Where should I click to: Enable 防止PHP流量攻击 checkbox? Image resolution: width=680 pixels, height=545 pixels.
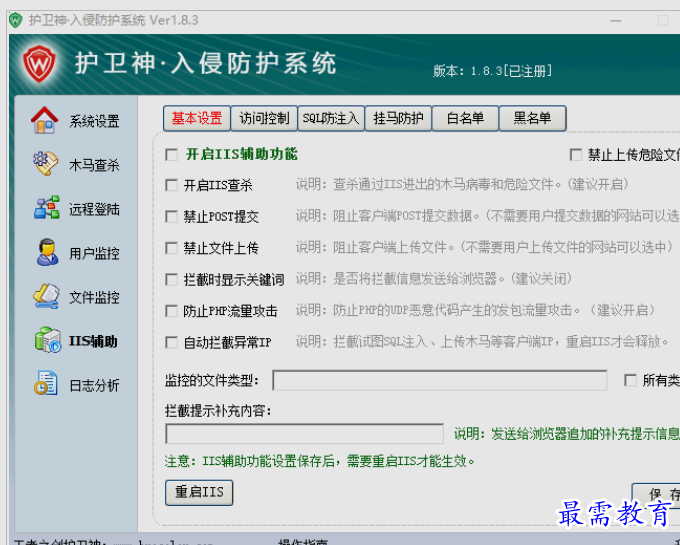172,311
